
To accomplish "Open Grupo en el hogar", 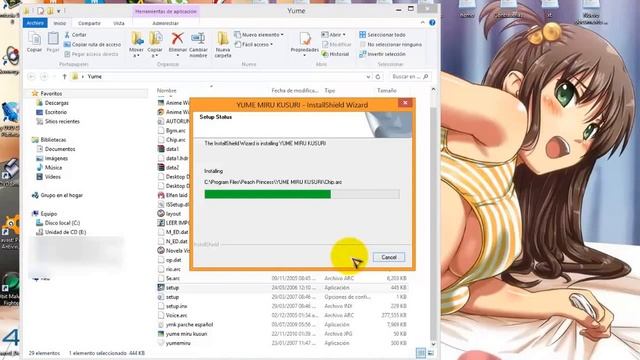I will 57,196.
